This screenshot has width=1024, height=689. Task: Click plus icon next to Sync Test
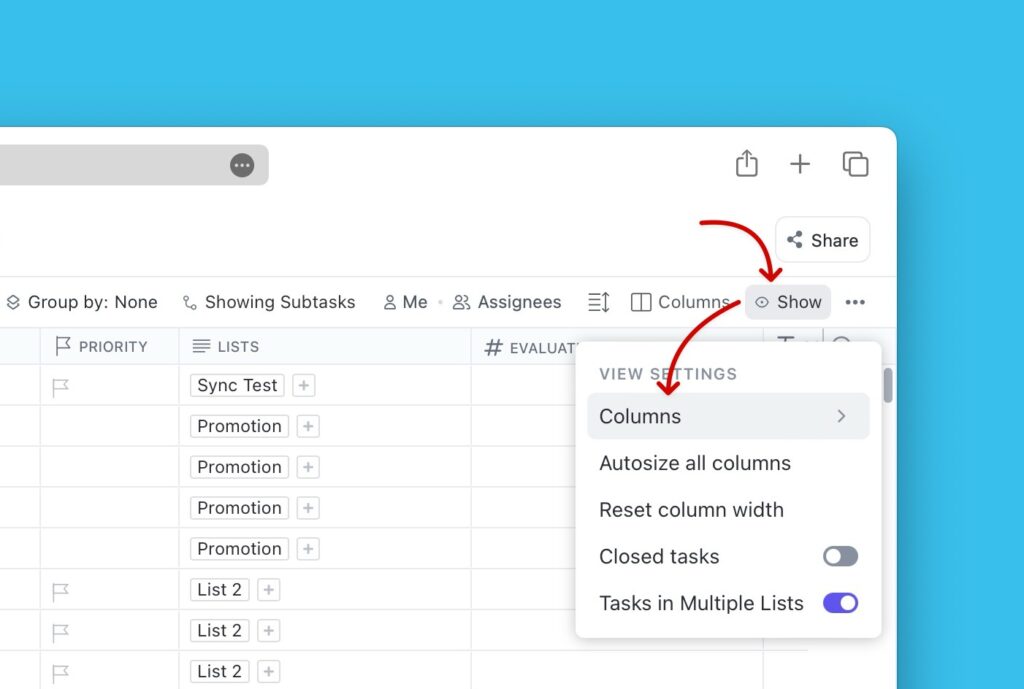click(x=304, y=385)
